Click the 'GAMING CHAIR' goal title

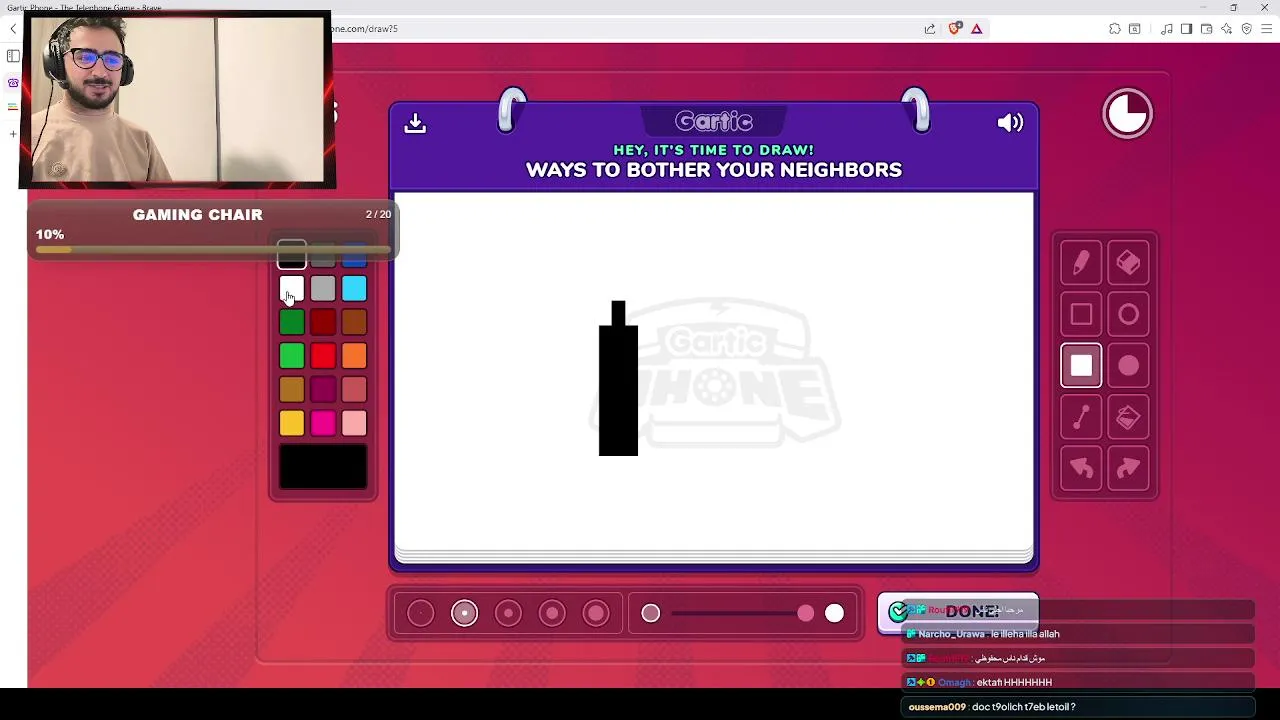198,214
